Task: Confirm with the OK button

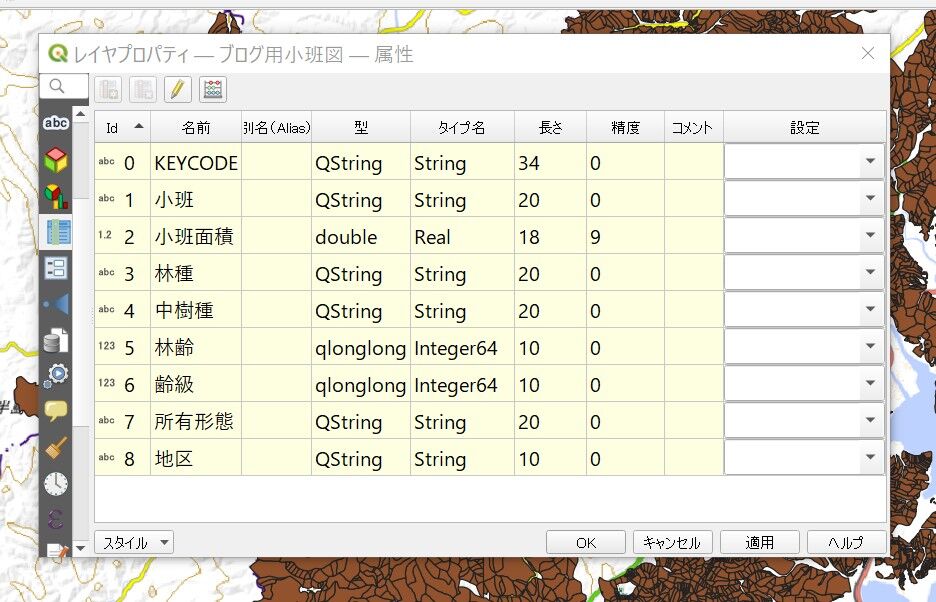Action: point(586,542)
